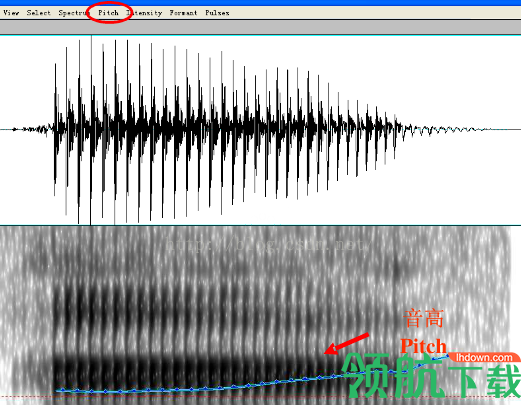Click the blue window title bar
Screen dimensions: 521x405
(260, 3)
